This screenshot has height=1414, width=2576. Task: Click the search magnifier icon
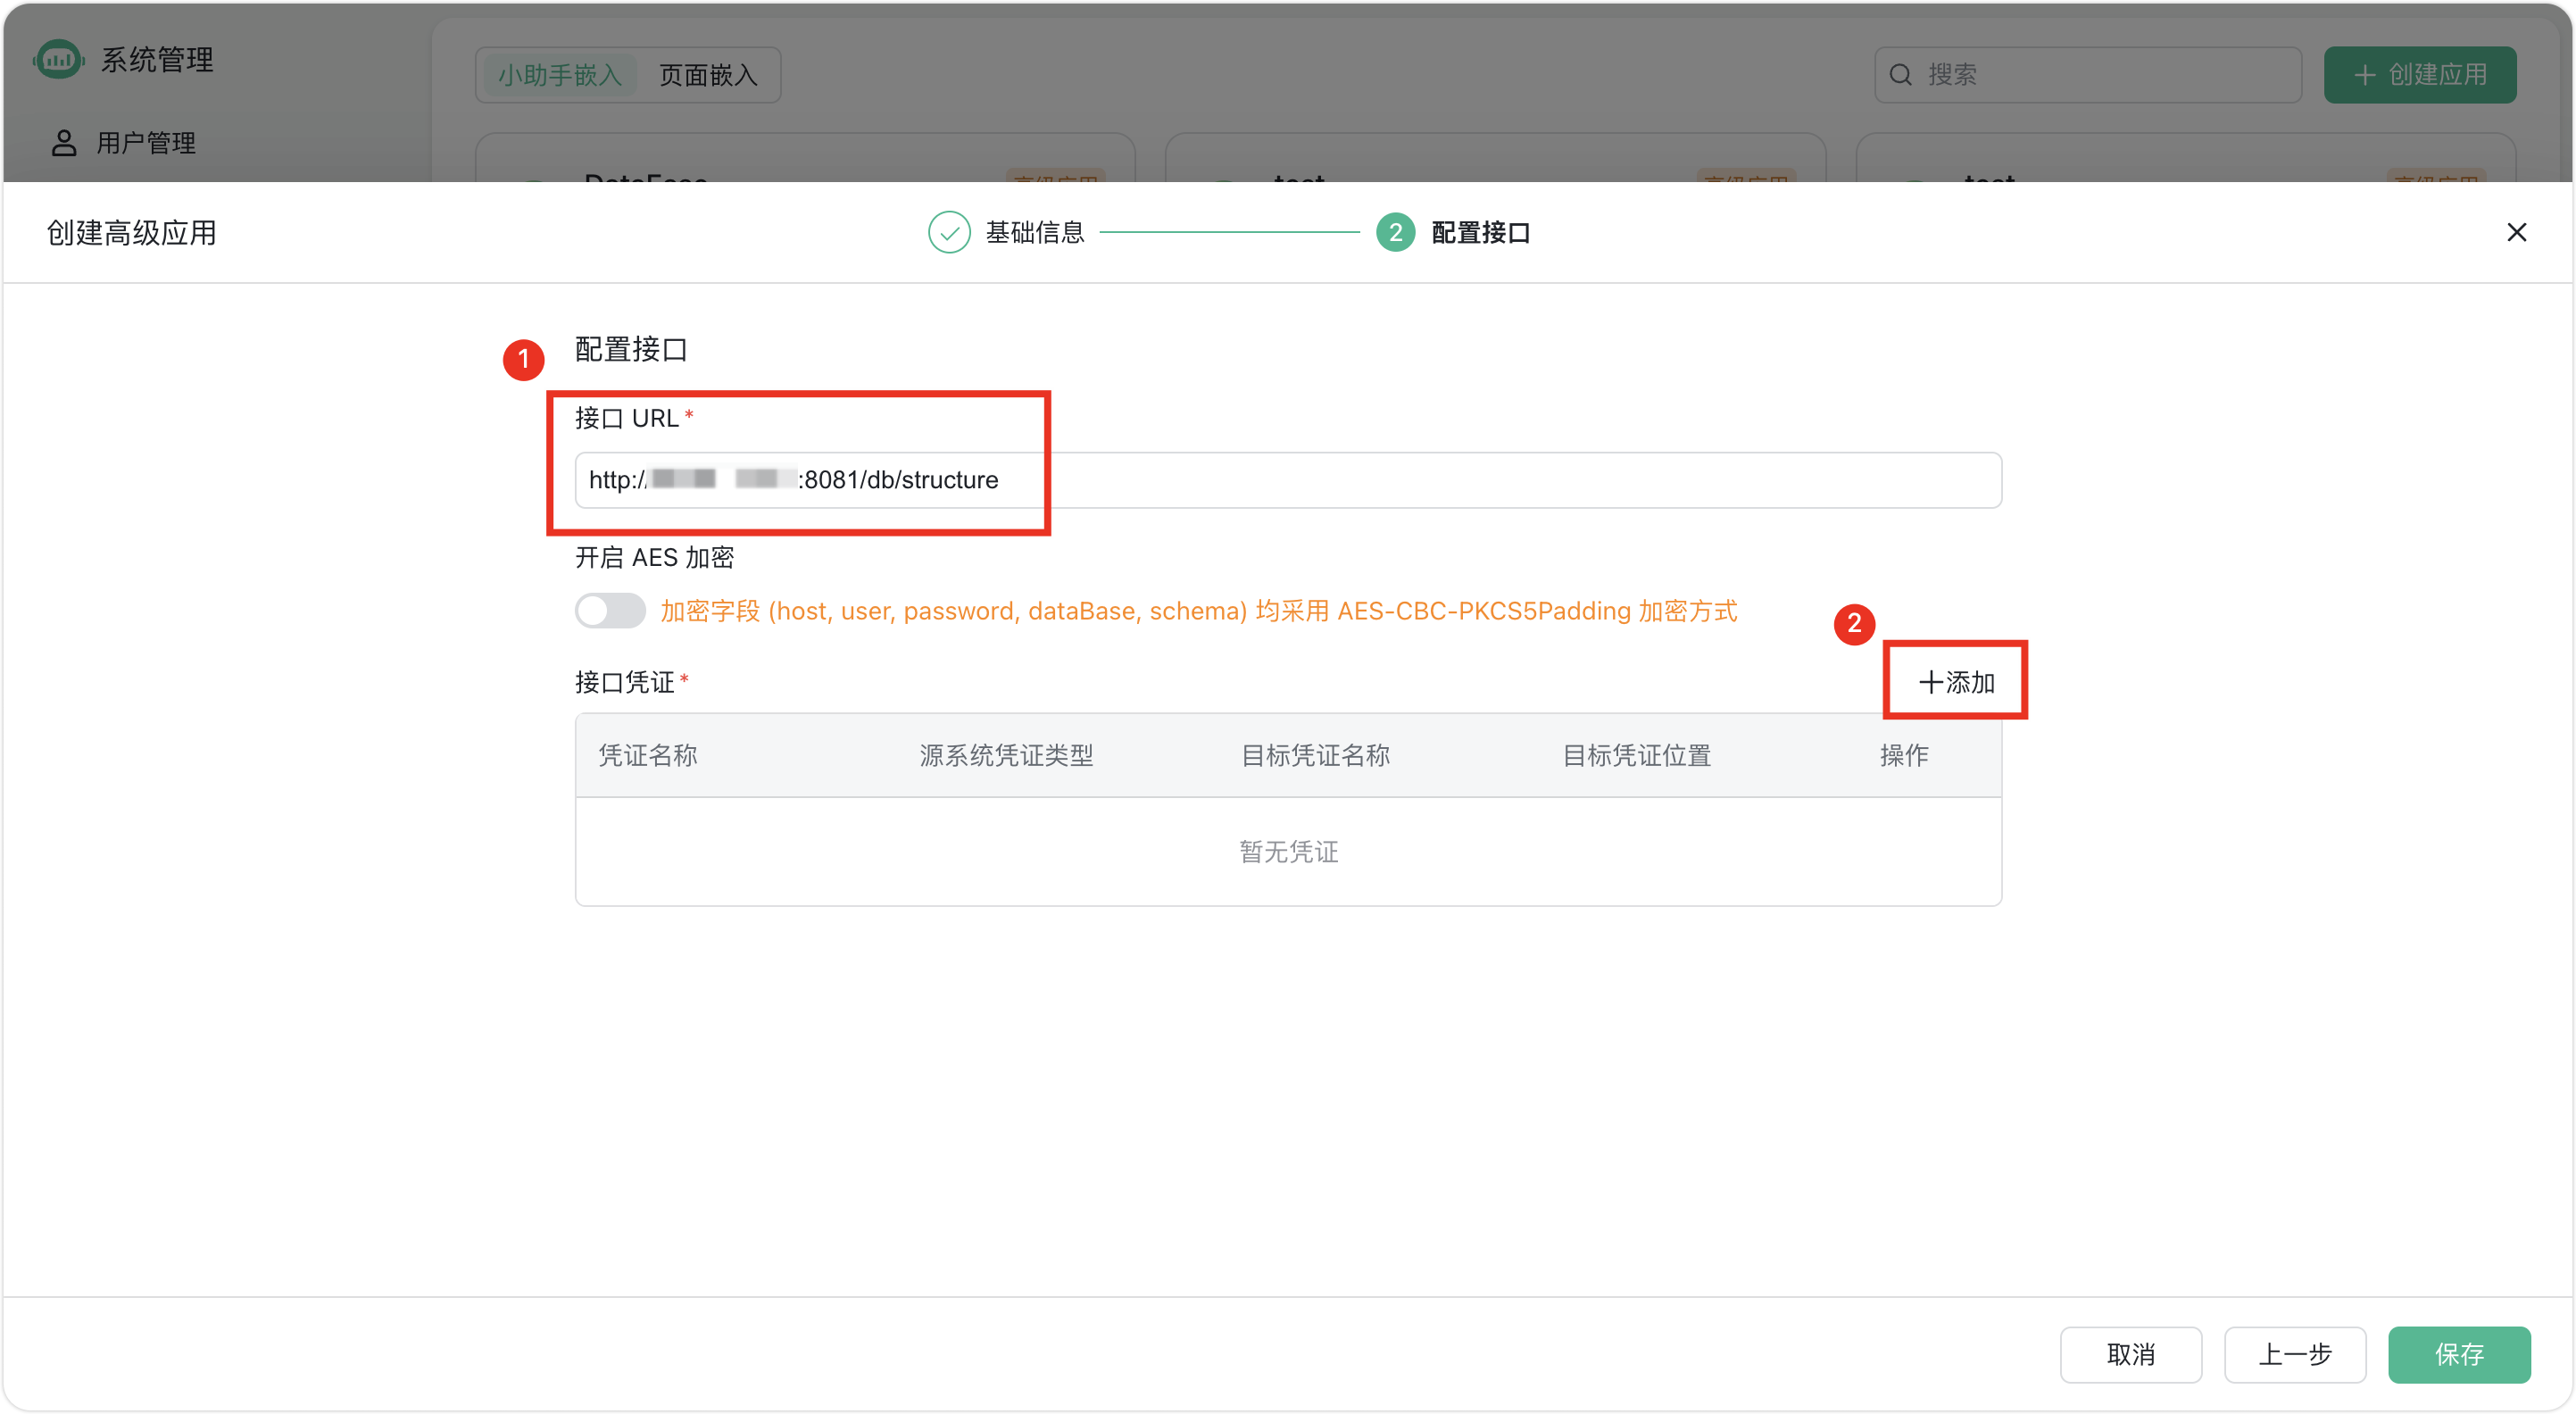[1900, 75]
